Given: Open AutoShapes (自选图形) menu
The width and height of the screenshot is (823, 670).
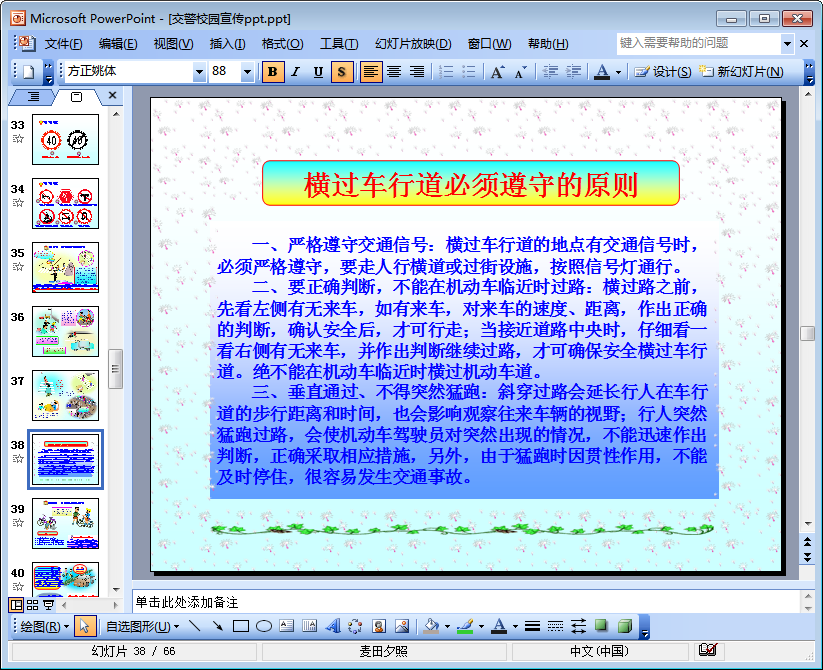Looking at the screenshot, I should point(142,626).
